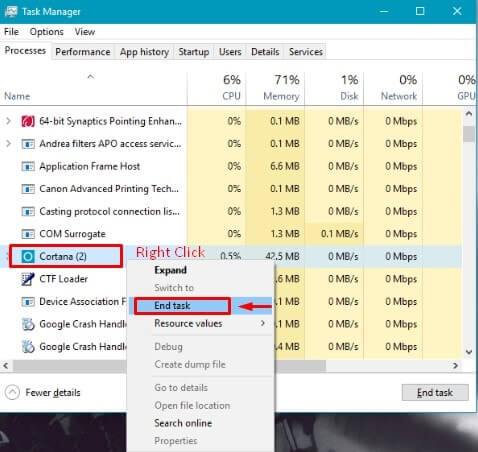Choose Resource values in the context menu

tap(200, 323)
